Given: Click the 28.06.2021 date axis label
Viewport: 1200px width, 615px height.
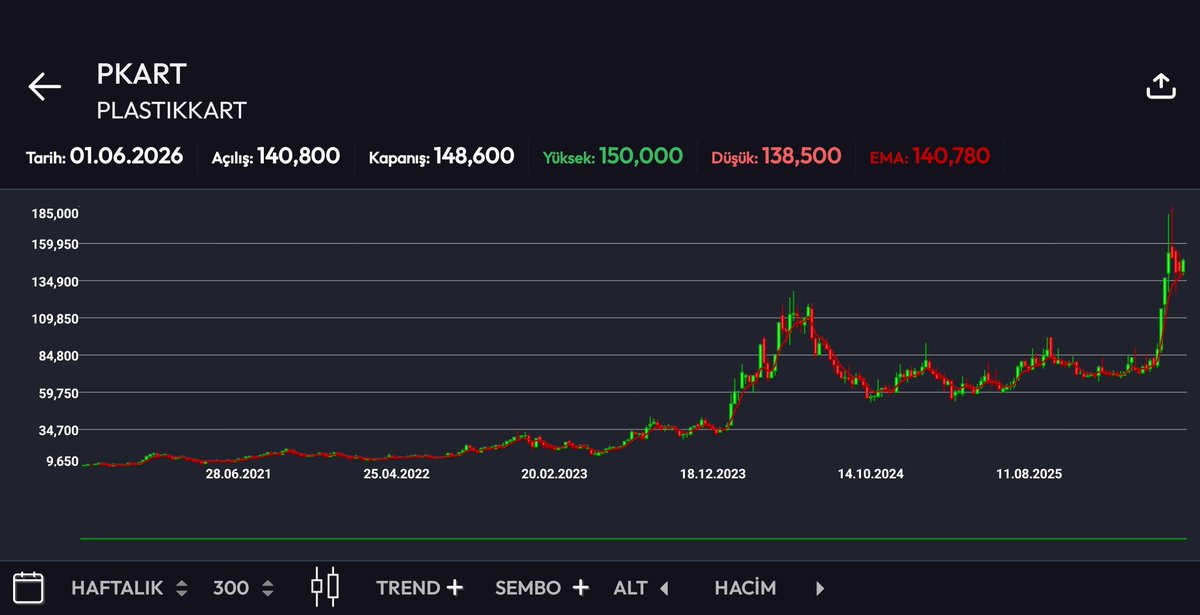Looking at the screenshot, I should [238, 474].
